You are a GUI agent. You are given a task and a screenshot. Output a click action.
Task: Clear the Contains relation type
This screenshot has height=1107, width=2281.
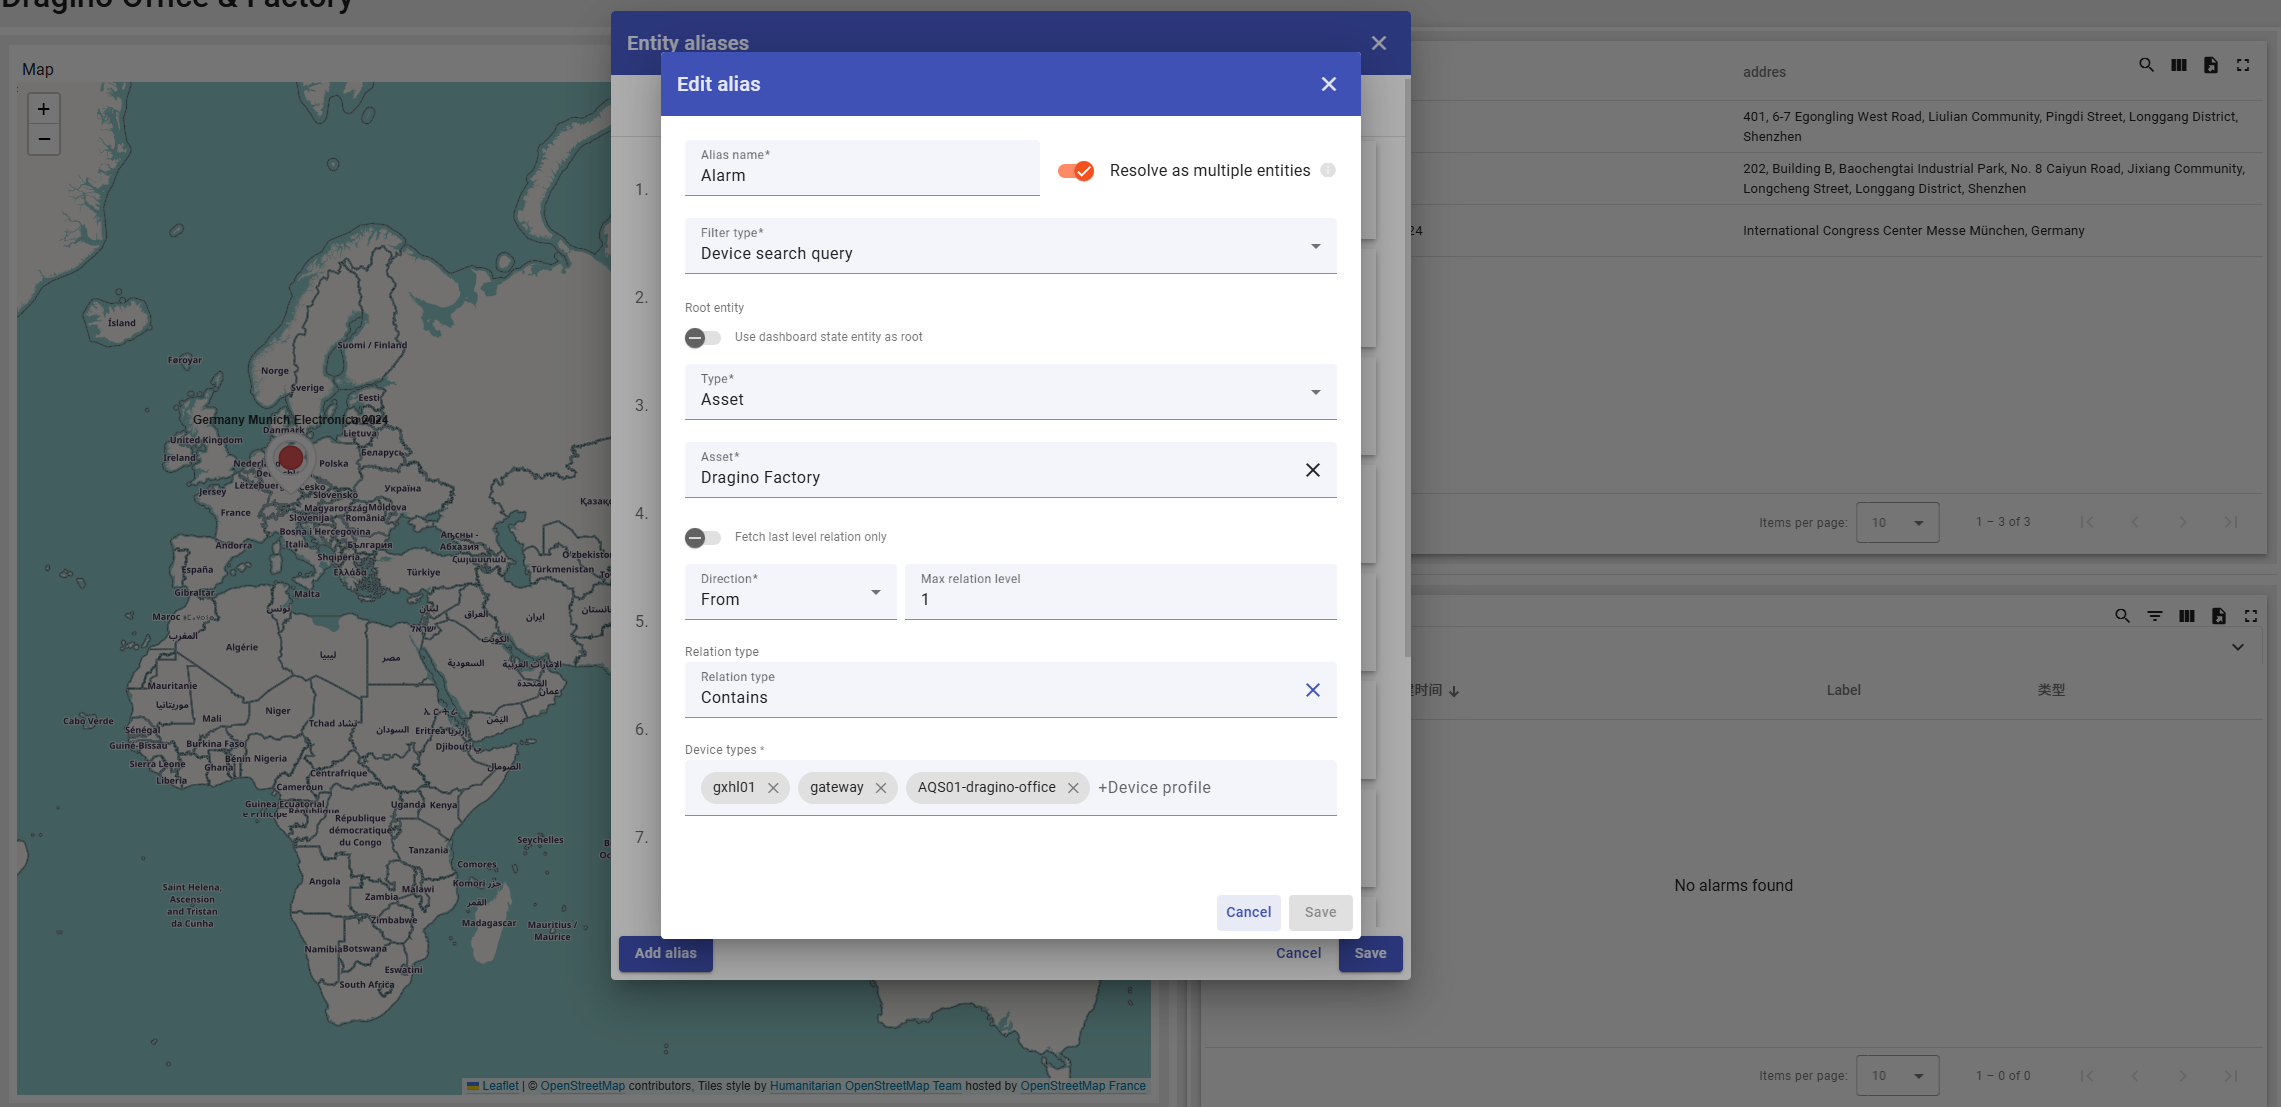(1312, 690)
